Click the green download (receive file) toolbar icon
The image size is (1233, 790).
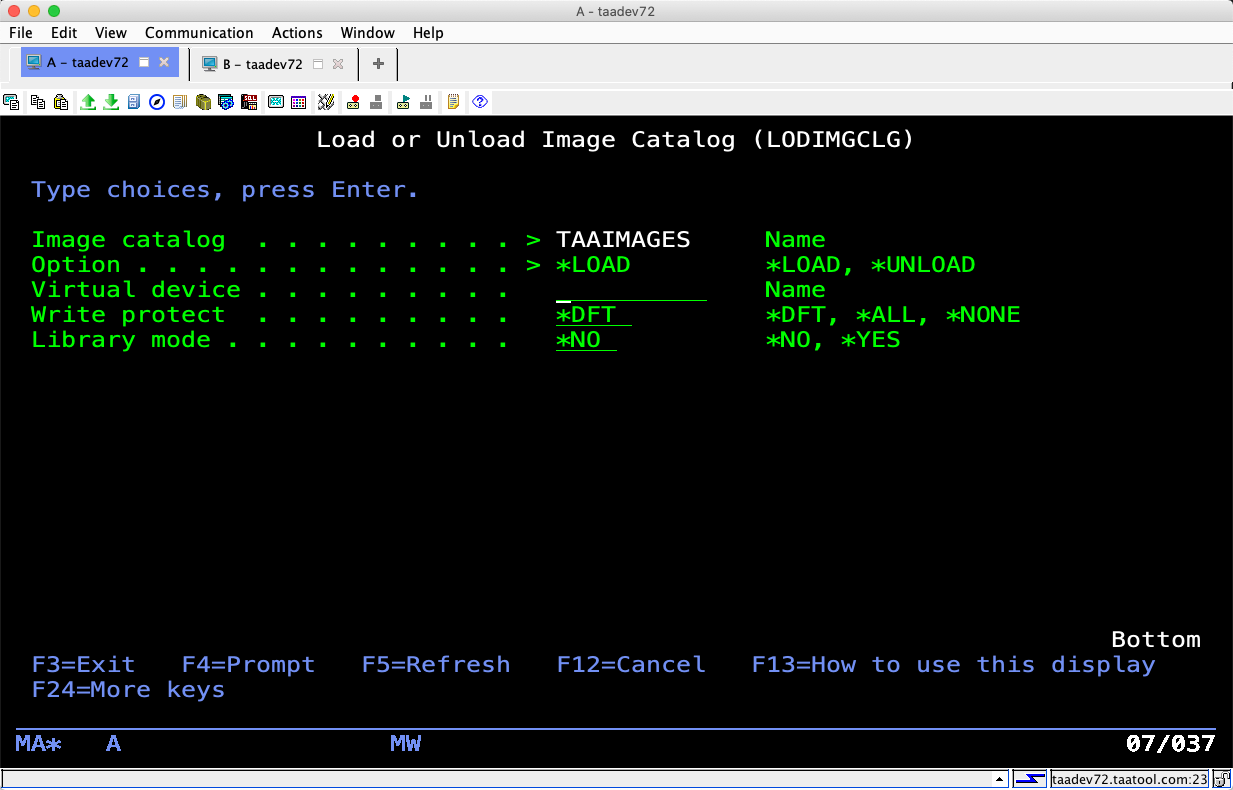tap(111, 102)
